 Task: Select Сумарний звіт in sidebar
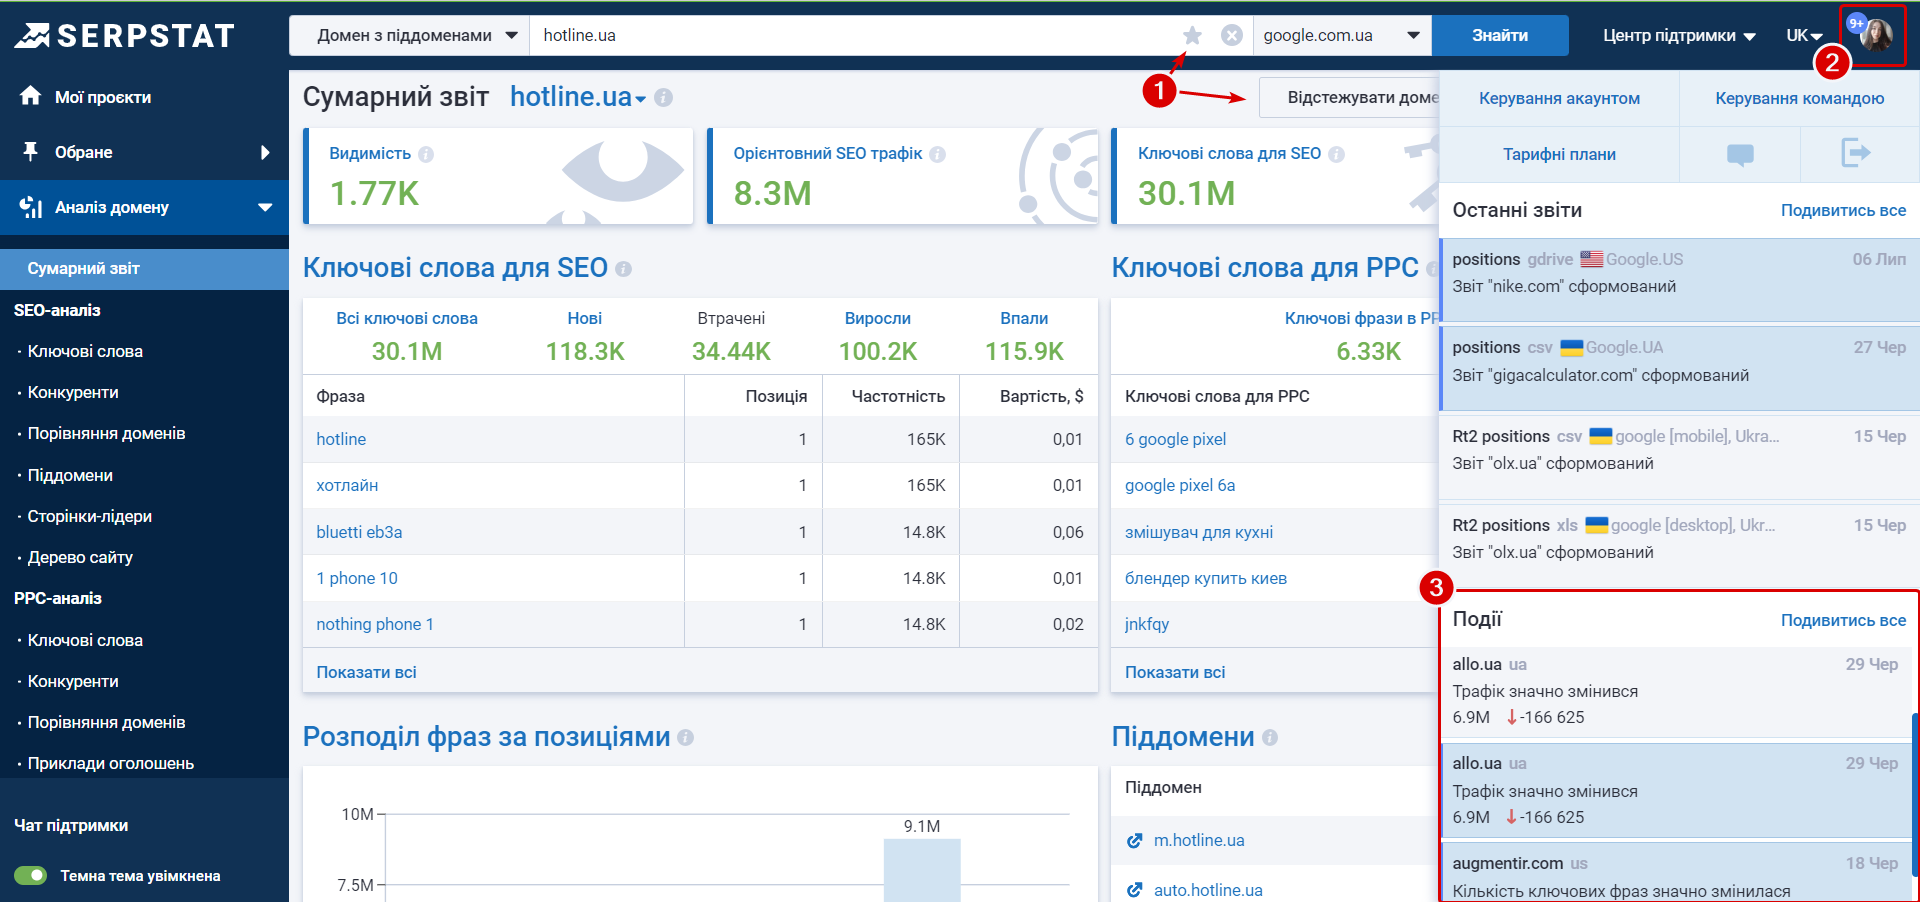pyautogui.click(x=144, y=269)
